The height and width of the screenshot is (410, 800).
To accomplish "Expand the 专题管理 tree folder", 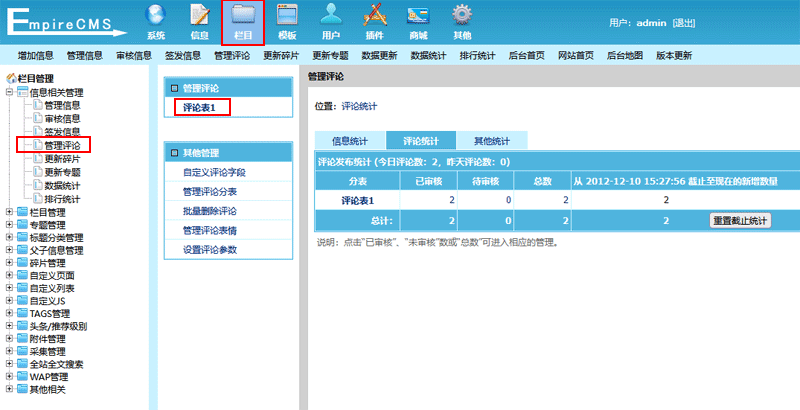I will coord(10,226).
